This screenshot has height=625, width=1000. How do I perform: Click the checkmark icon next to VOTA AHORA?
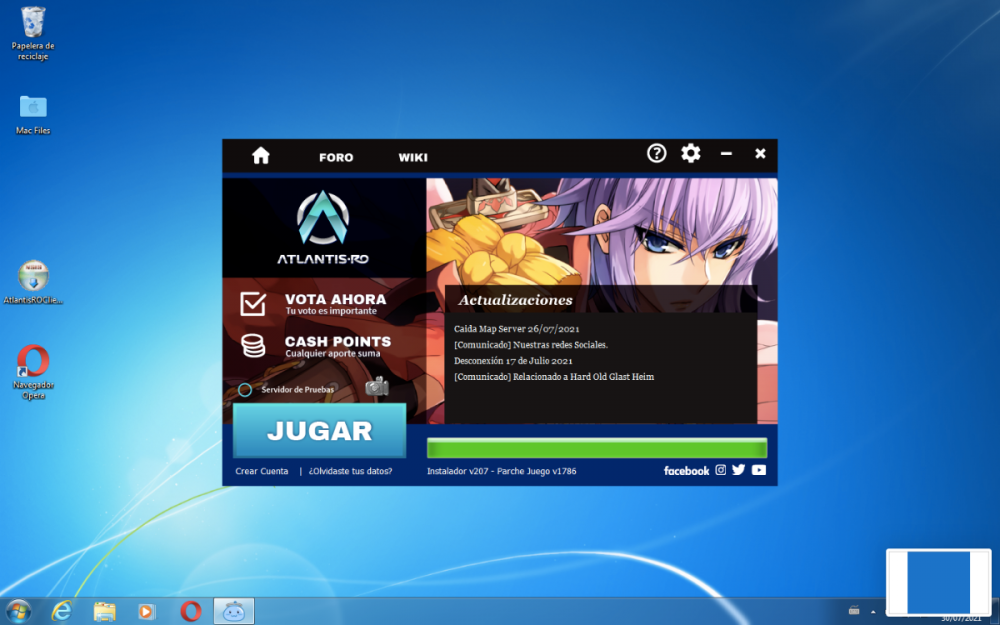(254, 302)
